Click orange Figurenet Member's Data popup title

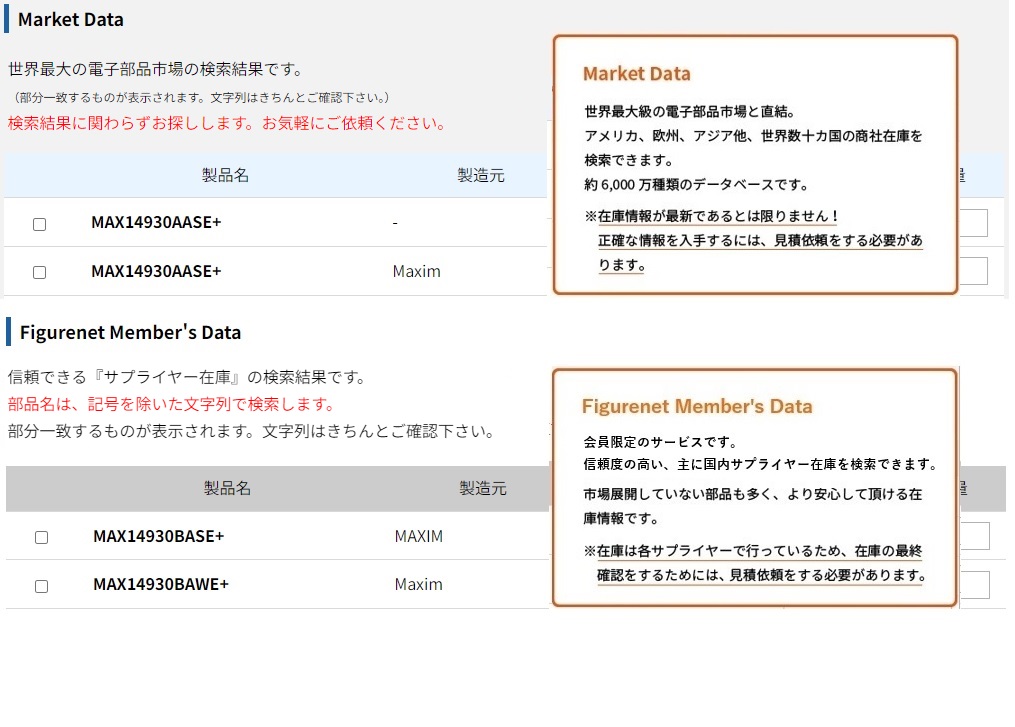(697, 406)
